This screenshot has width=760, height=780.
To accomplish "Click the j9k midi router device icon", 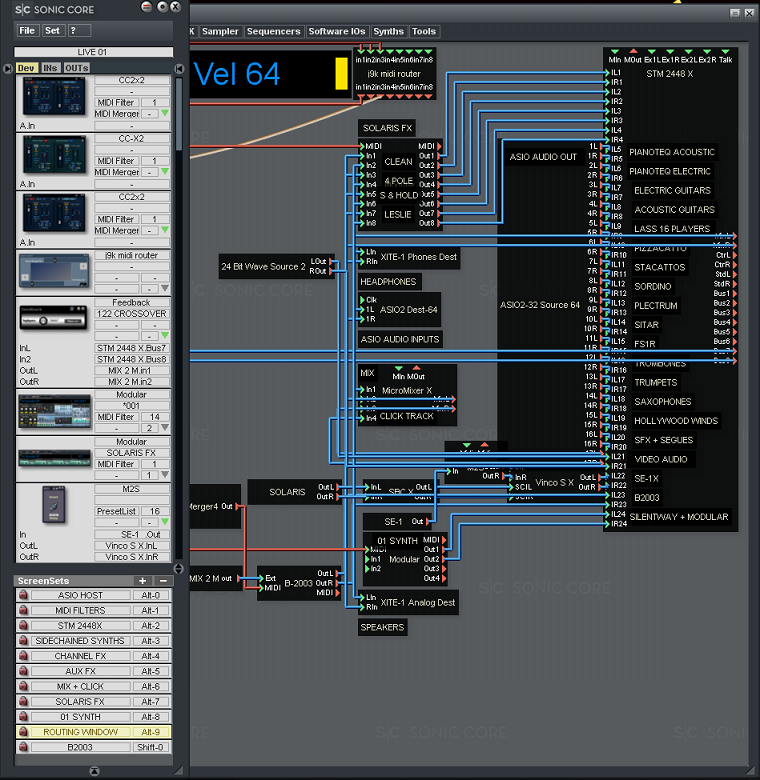I will [x=56, y=272].
